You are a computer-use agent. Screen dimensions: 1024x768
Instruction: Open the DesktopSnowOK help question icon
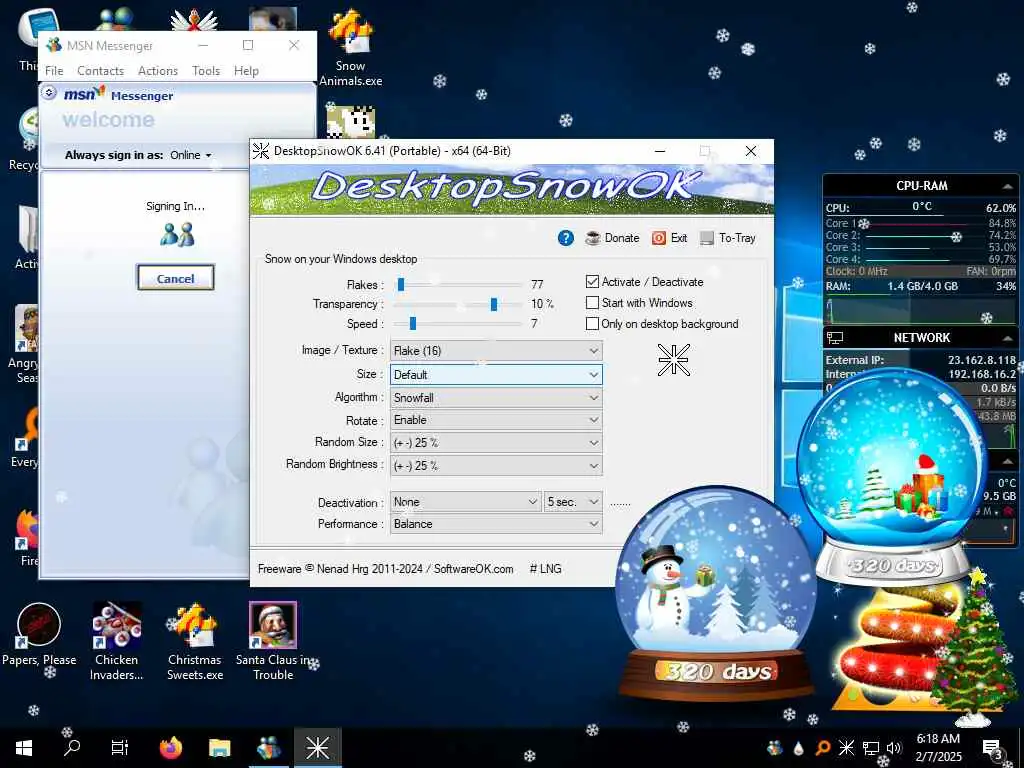(x=566, y=238)
